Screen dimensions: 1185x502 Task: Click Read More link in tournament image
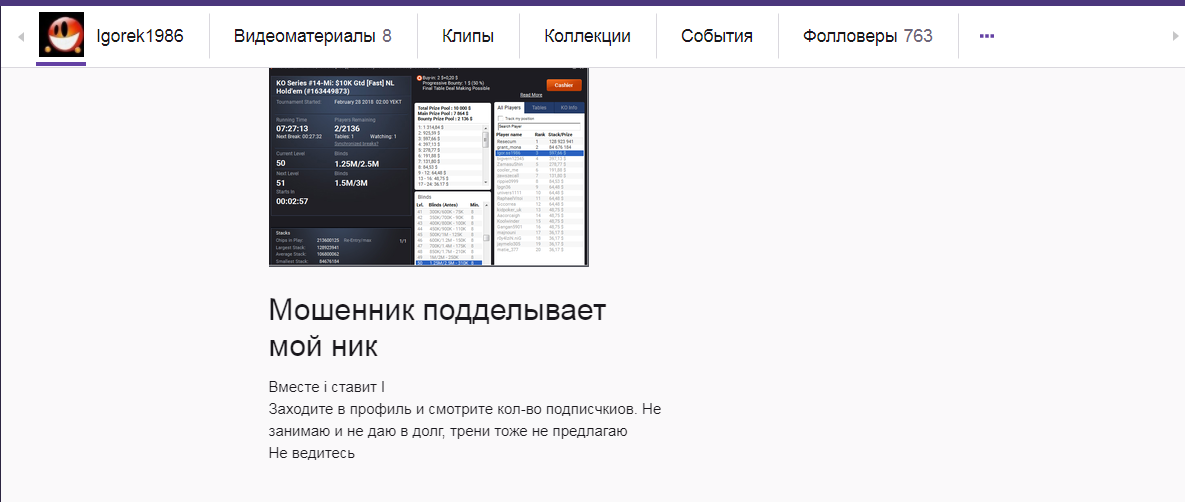tap(531, 95)
